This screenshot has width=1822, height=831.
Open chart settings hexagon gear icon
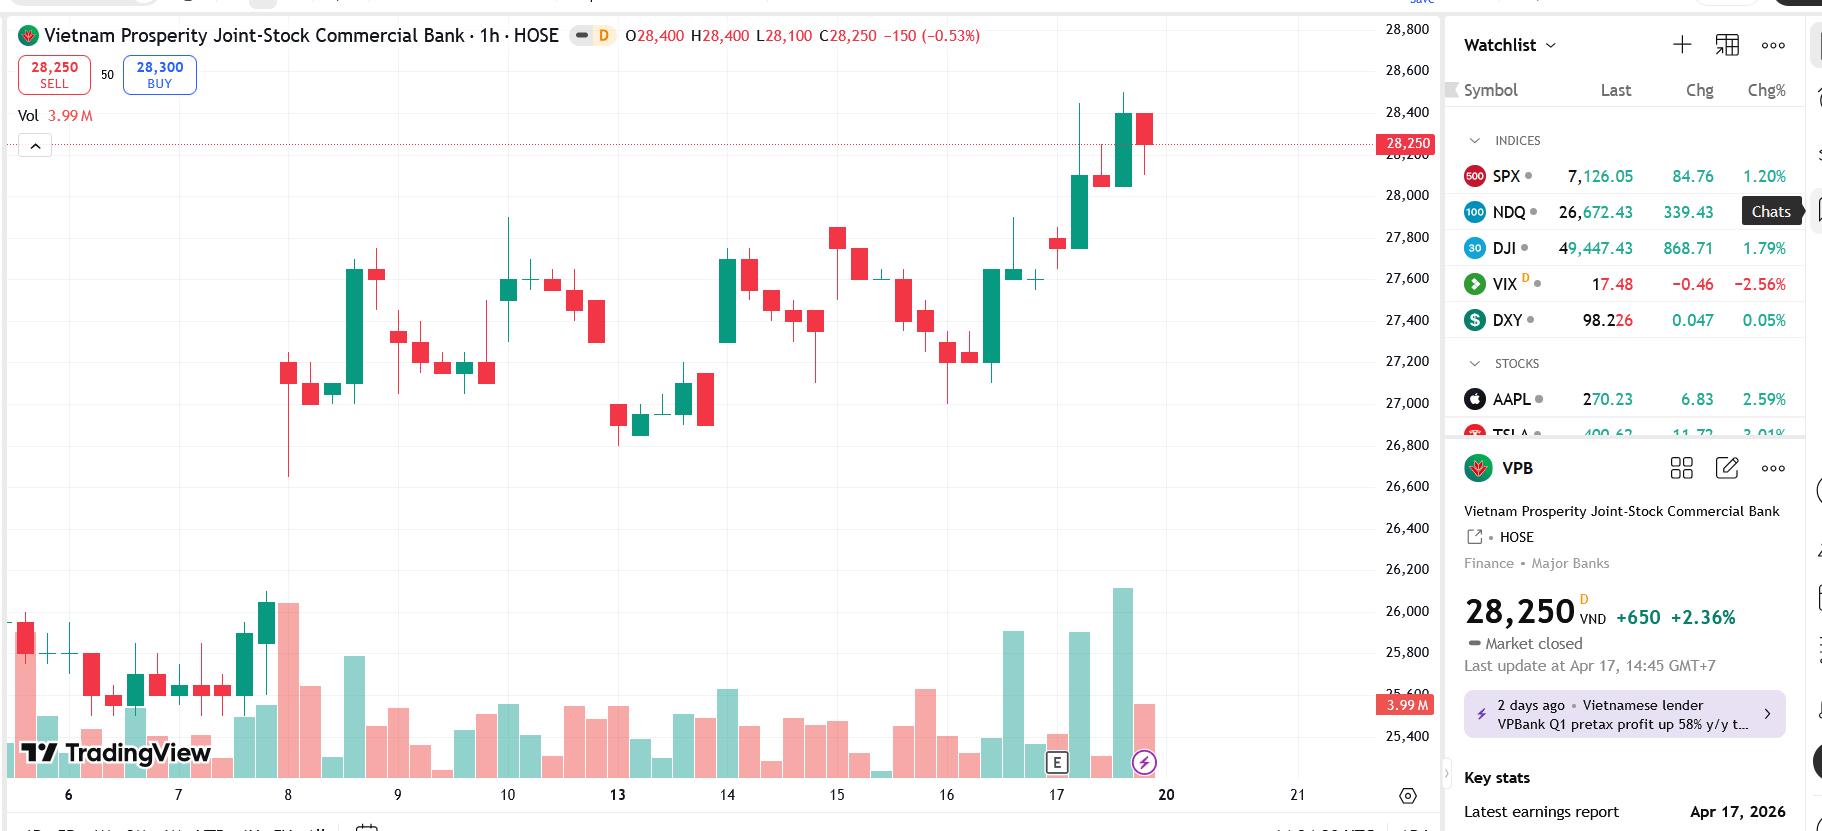point(1408,796)
